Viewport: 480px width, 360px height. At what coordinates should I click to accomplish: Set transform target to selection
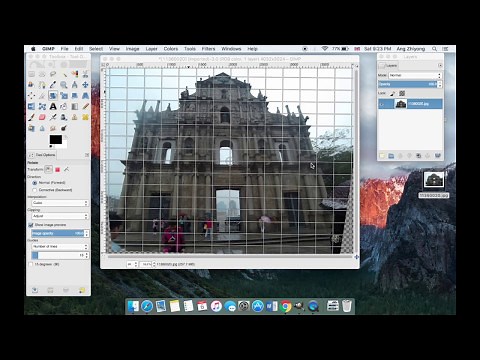[57, 170]
